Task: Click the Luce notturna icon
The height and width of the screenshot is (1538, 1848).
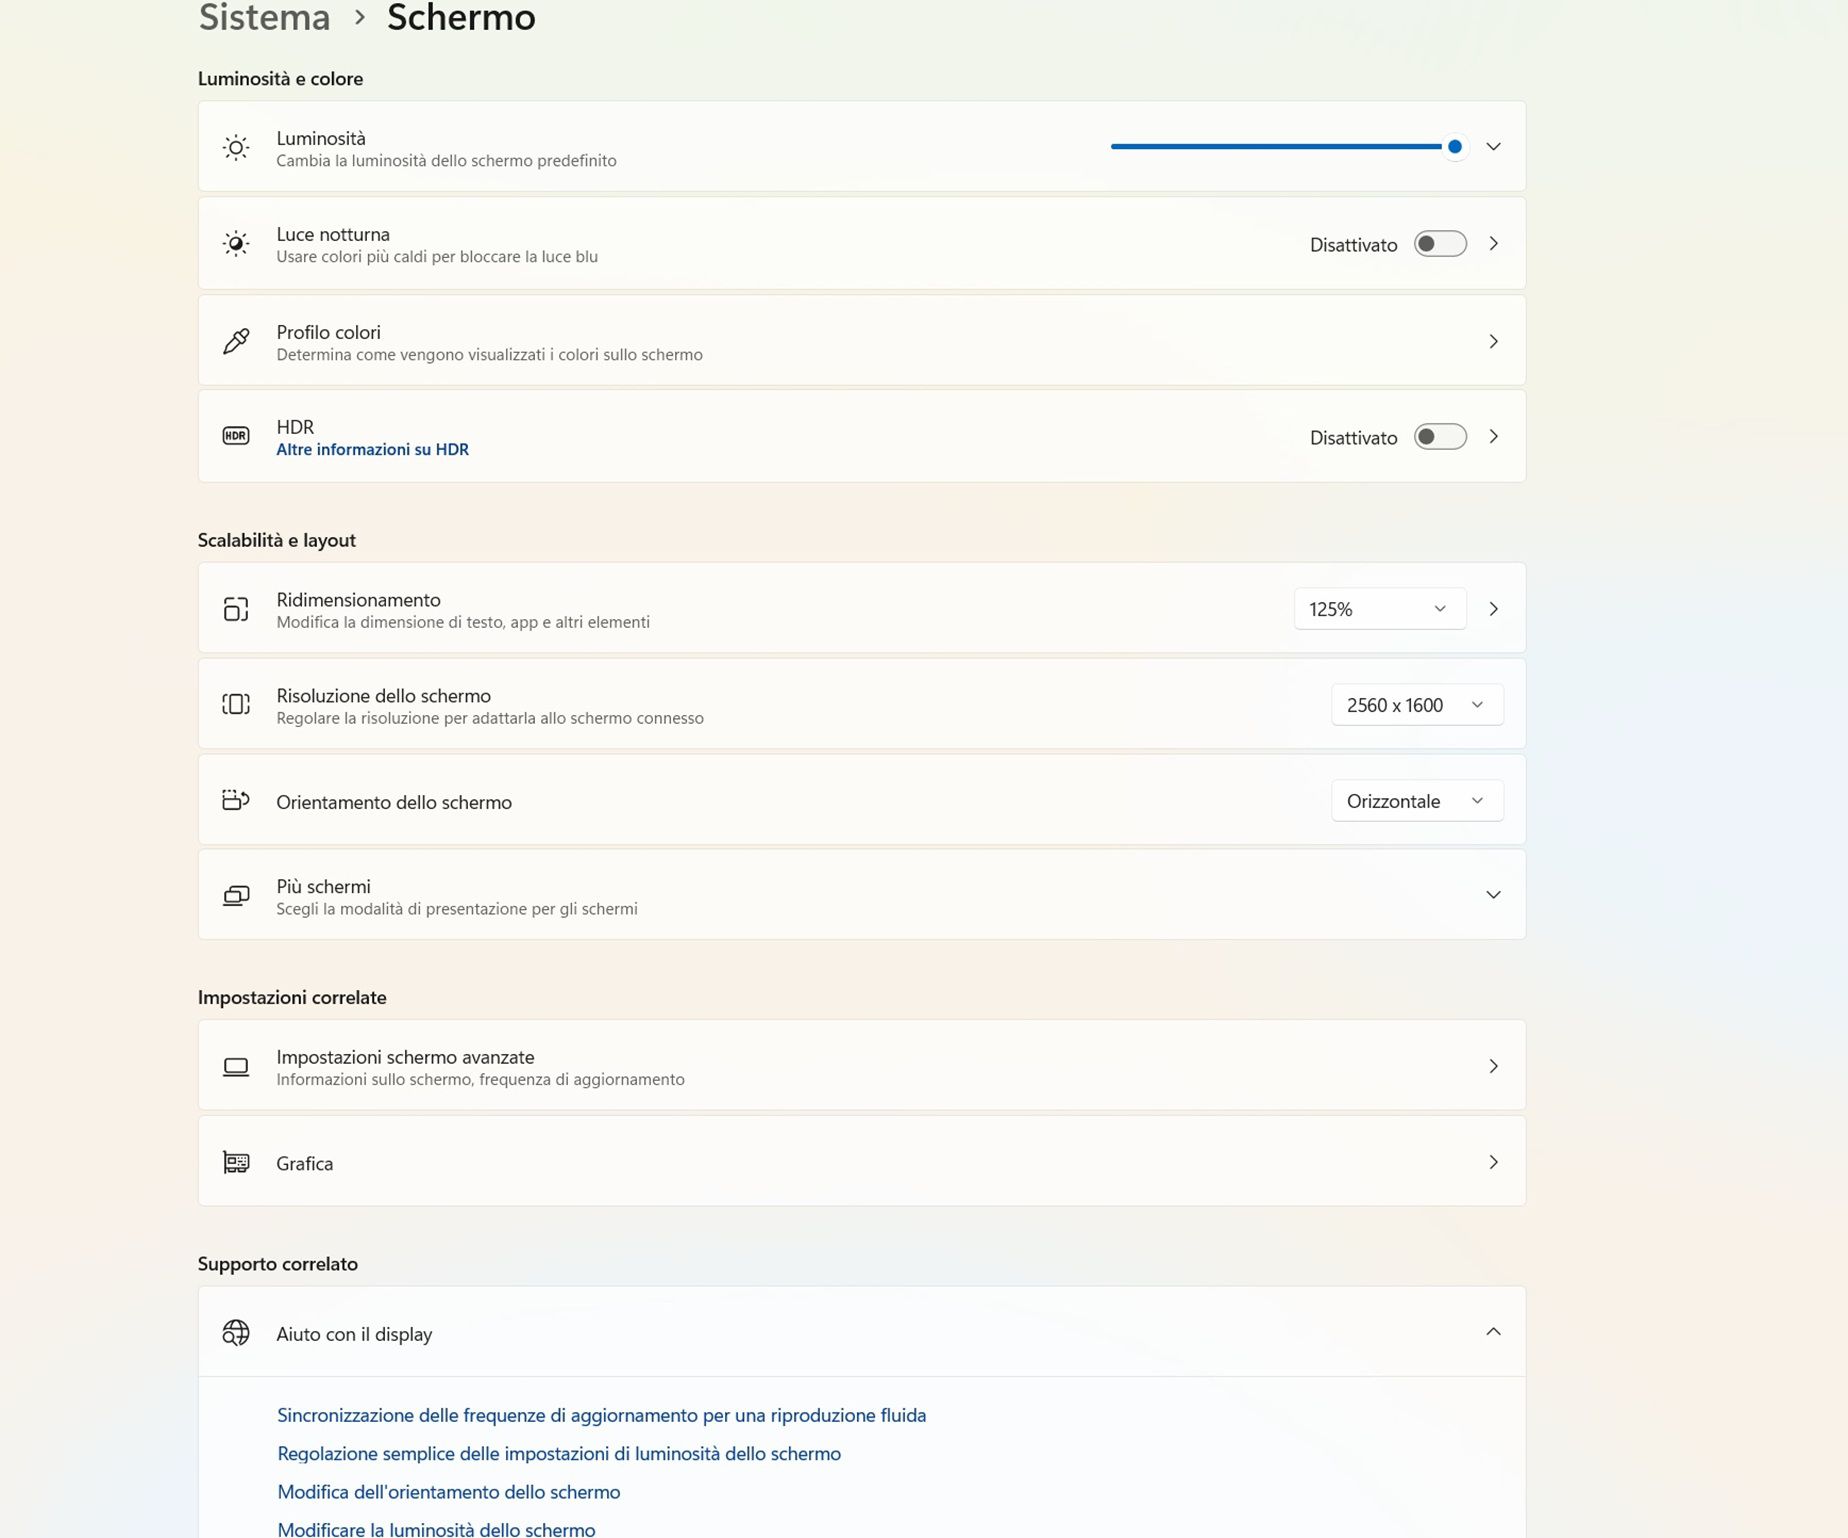Action: tap(236, 244)
